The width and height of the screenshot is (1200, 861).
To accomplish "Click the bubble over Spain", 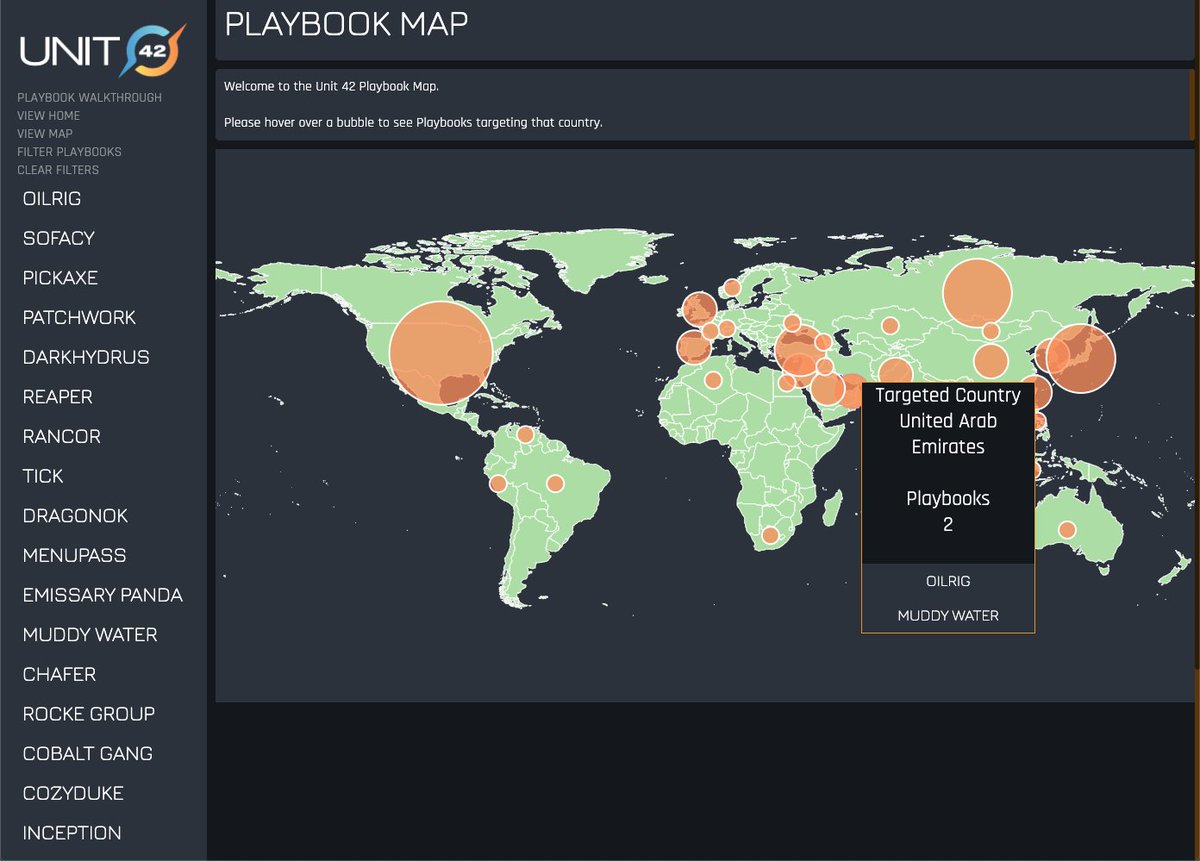I will (x=694, y=347).
